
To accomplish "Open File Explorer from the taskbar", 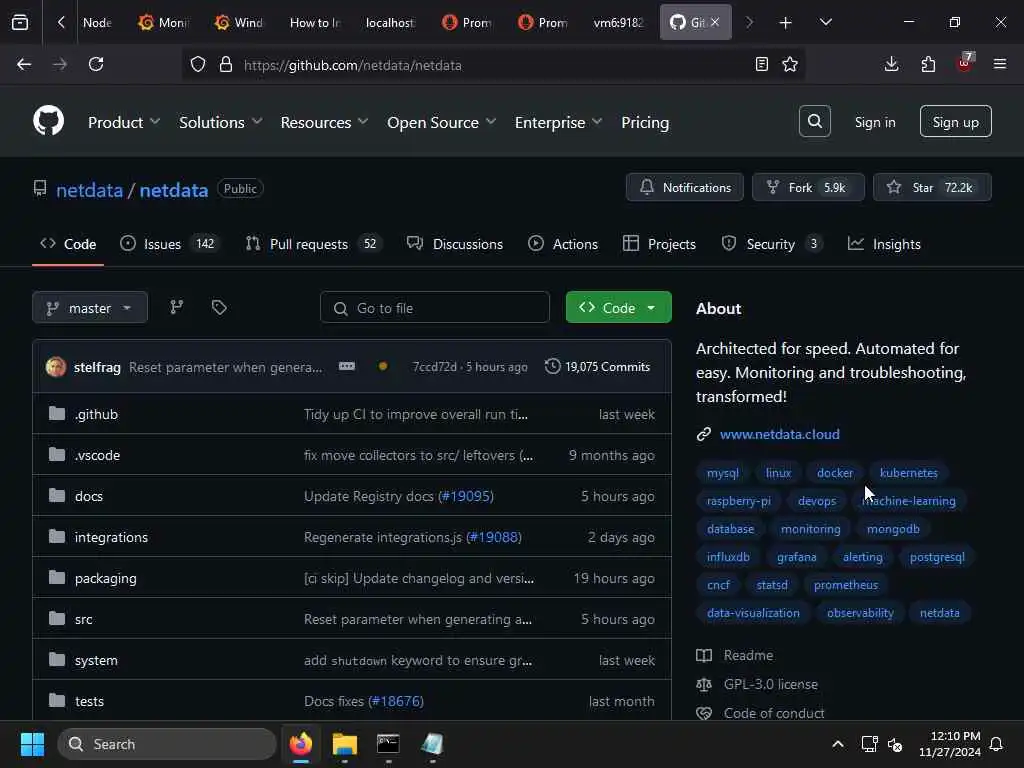I will [x=344, y=744].
